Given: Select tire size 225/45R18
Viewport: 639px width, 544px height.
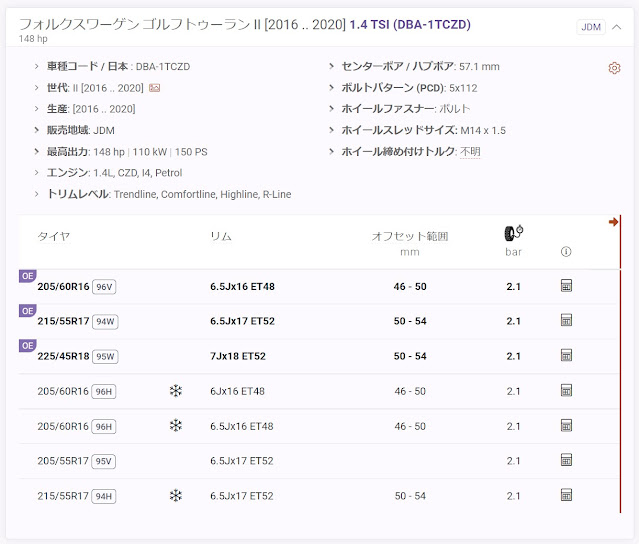Looking at the screenshot, I should pyautogui.click(x=63, y=356).
